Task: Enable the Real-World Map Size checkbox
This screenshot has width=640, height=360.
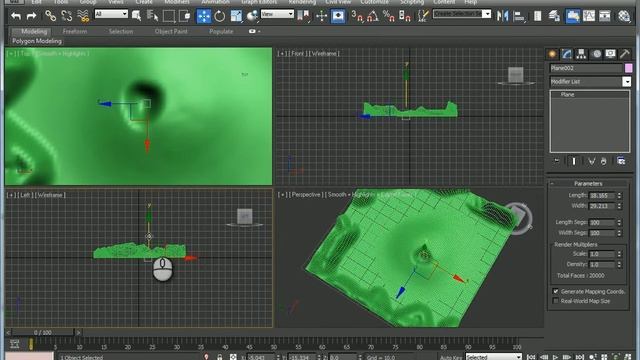Action: [556, 301]
